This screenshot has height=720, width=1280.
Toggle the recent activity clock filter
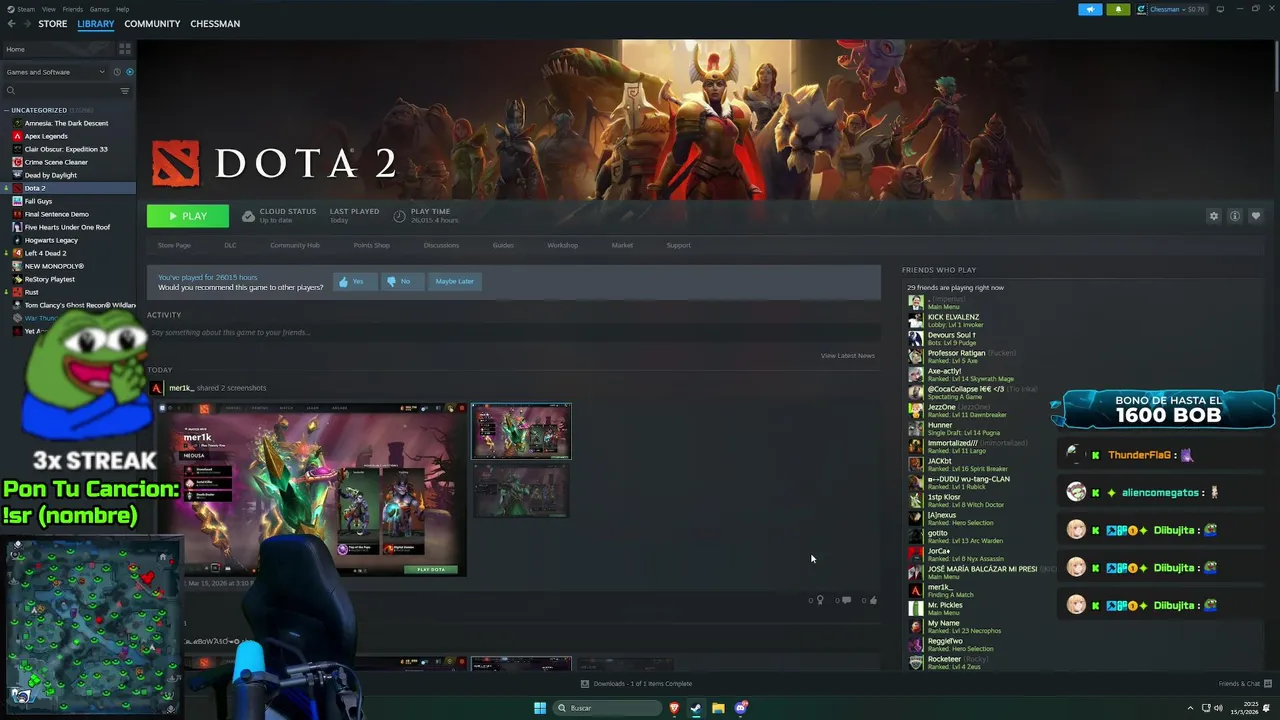(x=117, y=72)
